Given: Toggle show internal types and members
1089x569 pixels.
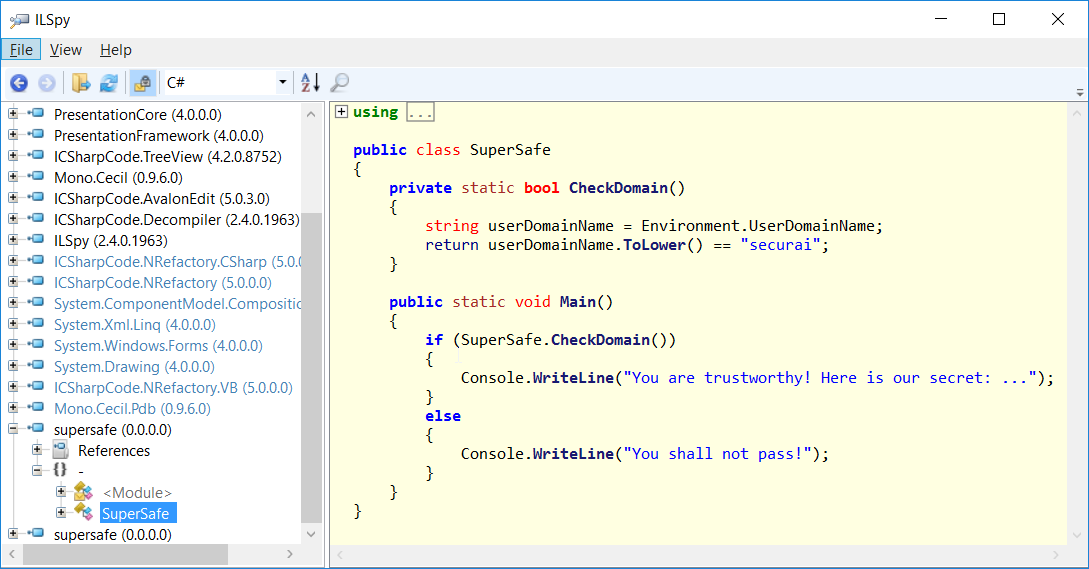Looking at the screenshot, I should pyautogui.click(x=142, y=83).
